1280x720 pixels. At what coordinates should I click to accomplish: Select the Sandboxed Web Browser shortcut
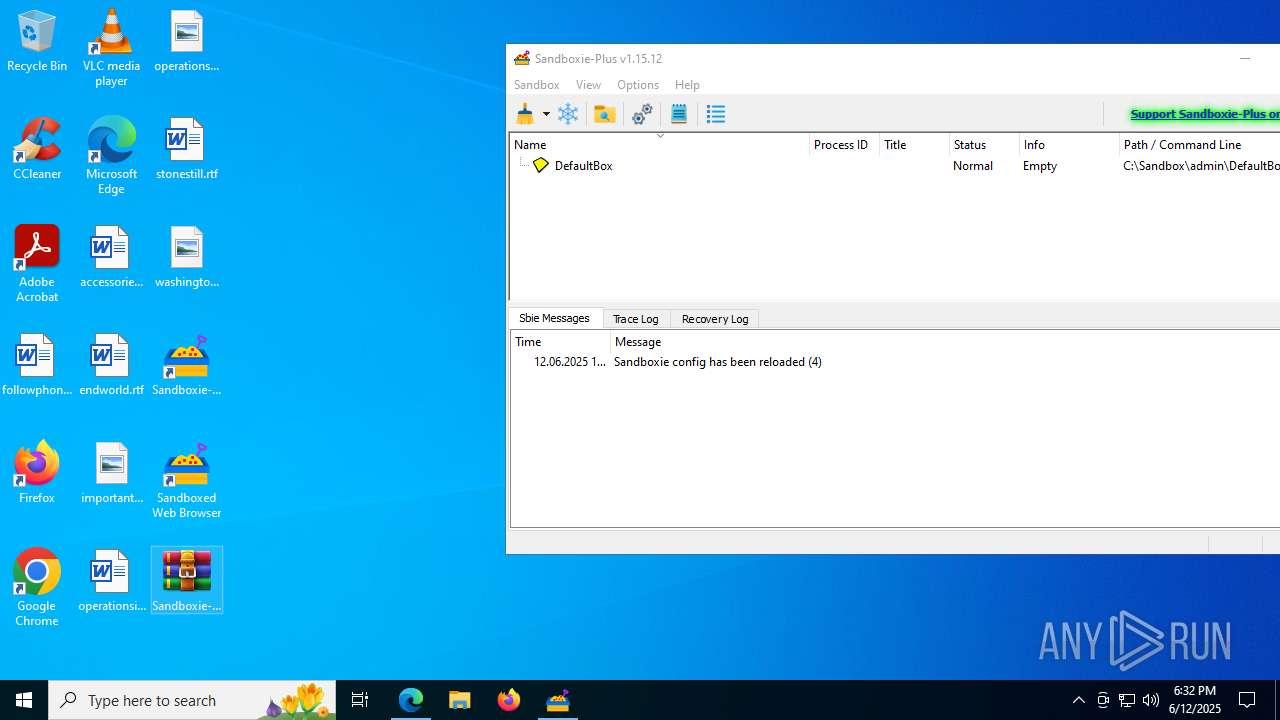click(x=186, y=480)
